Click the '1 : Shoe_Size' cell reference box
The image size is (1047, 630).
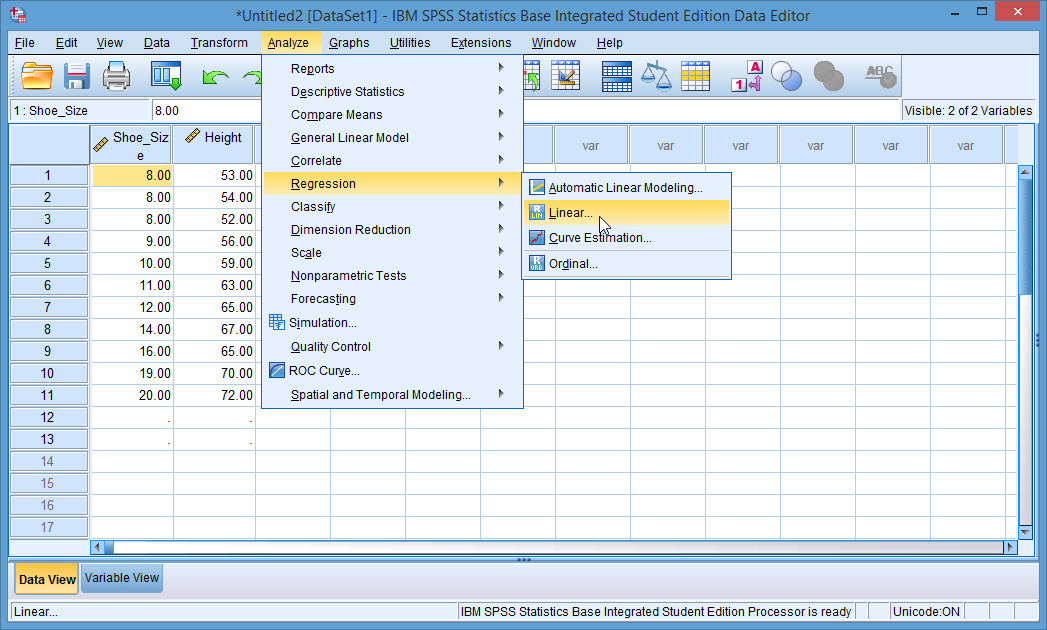(79, 110)
